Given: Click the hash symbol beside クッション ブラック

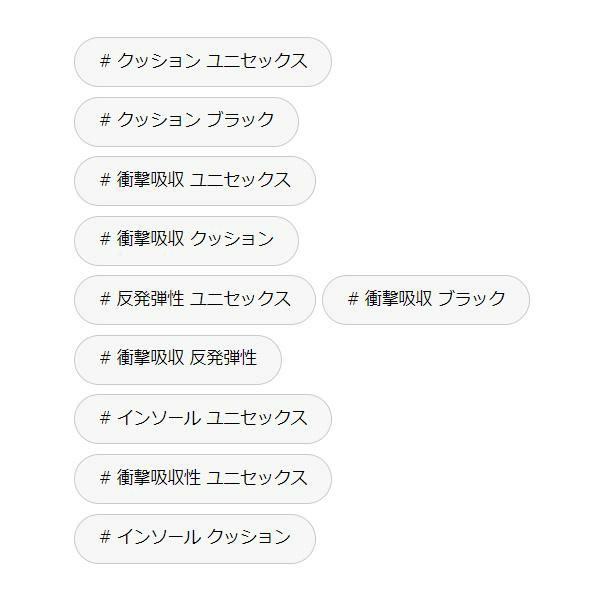Looking at the screenshot, I should (105, 121).
